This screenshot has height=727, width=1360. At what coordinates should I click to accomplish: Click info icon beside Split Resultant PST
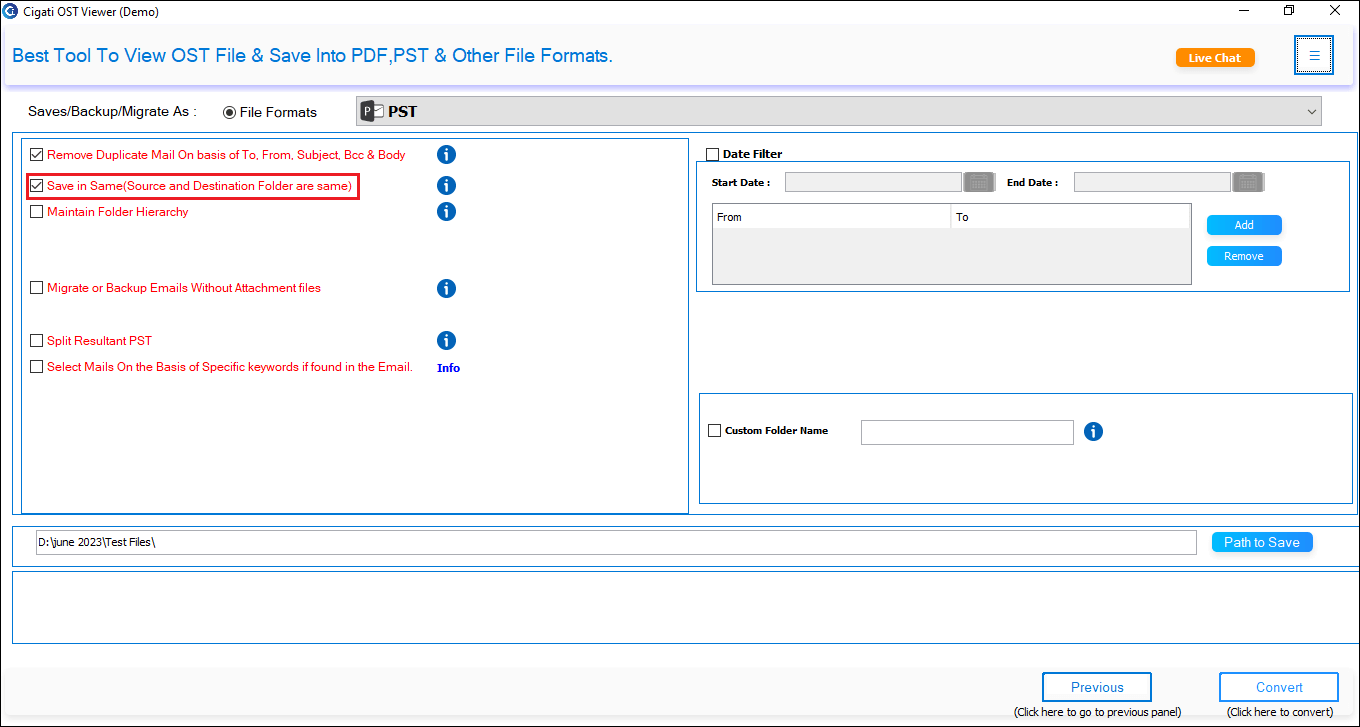(x=447, y=340)
